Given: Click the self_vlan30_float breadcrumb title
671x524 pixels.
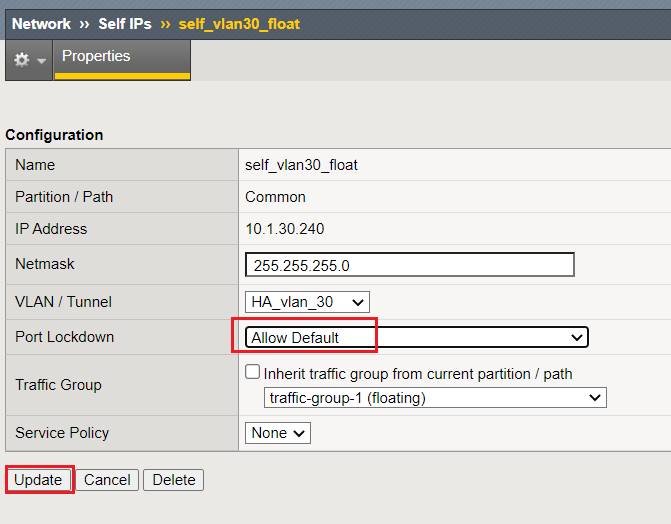Looking at the screenshot, I should pyautogui.click(x=239, y=24).
